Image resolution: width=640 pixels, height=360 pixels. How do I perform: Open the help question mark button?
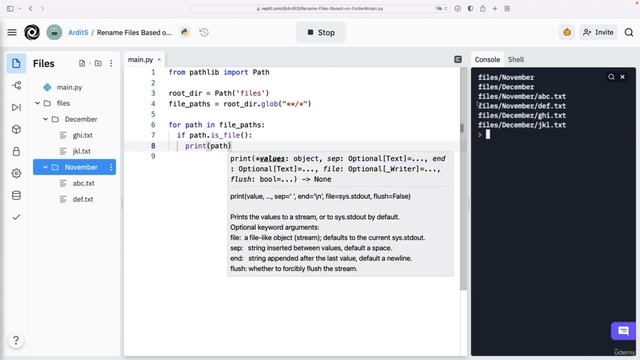pos(16,340)
